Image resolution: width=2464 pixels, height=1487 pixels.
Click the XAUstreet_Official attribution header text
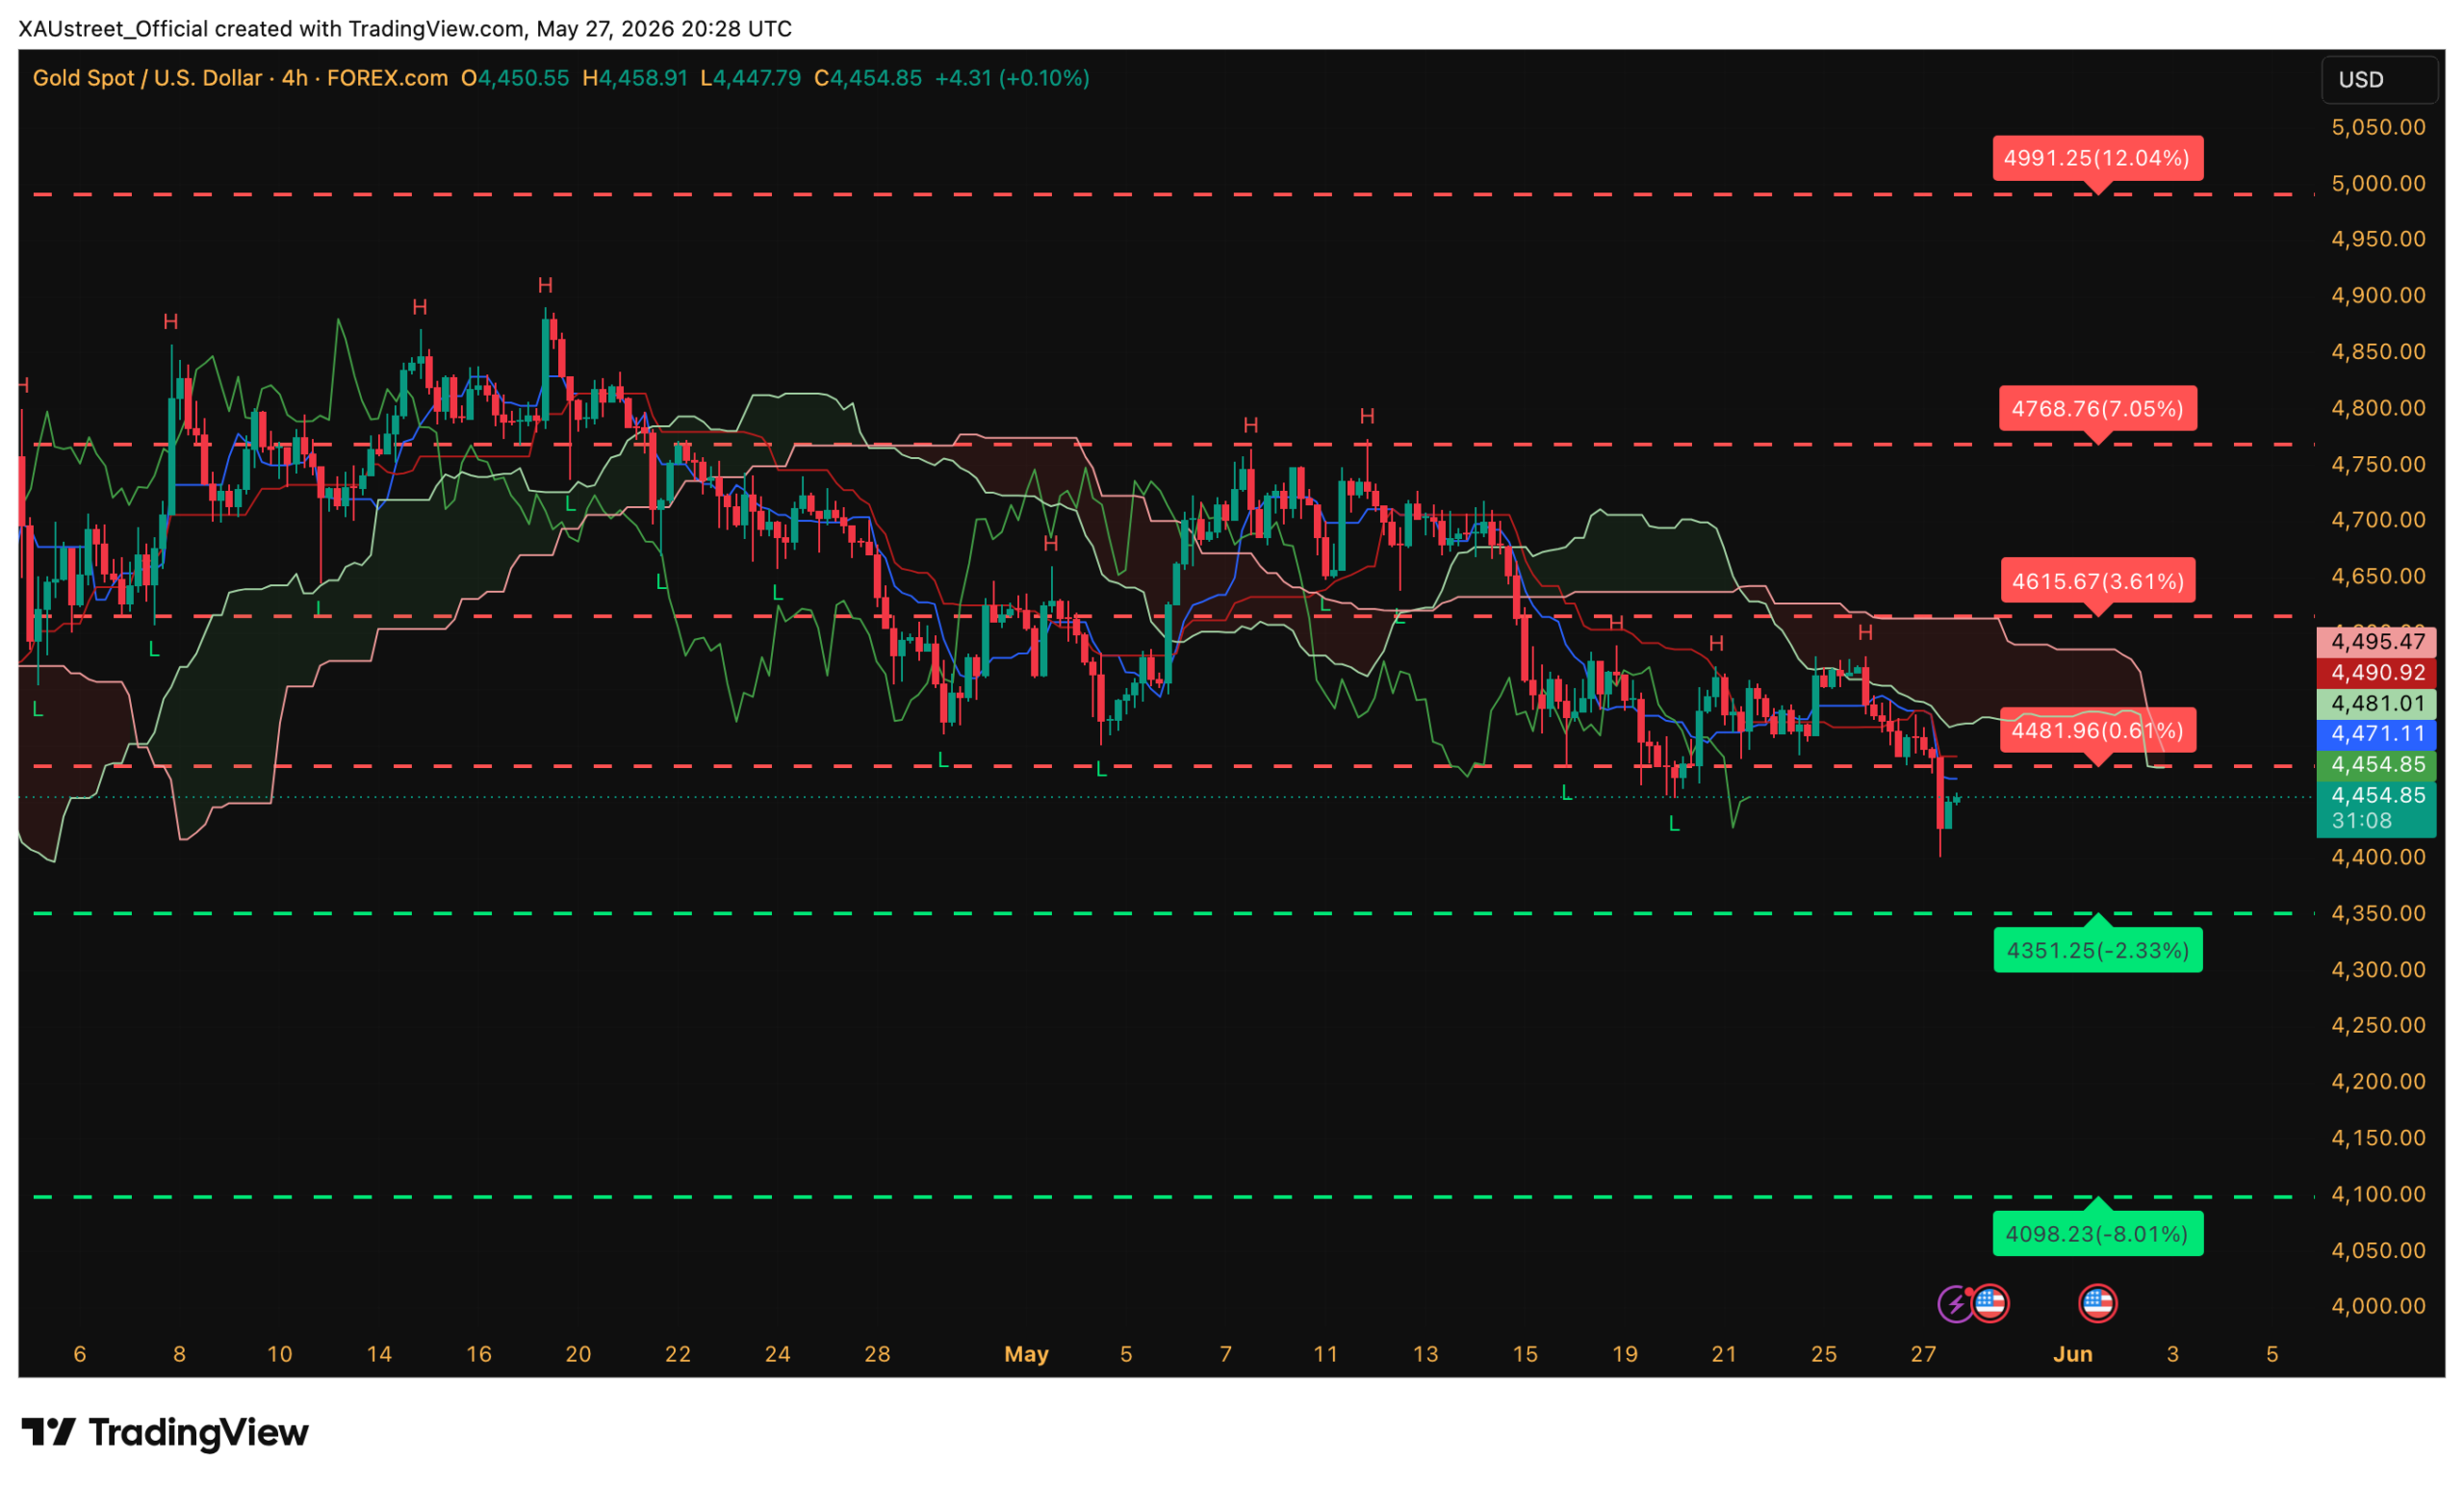[405, 29]
